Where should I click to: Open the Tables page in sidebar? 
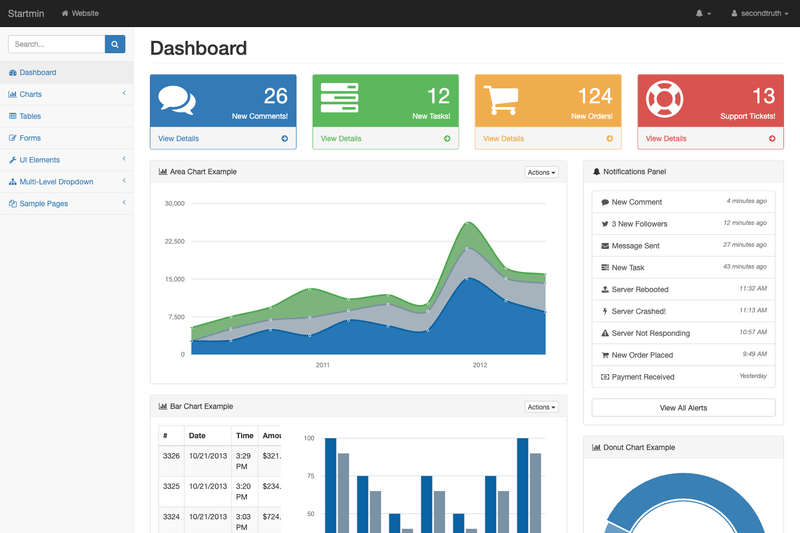[x=67, y=116]
